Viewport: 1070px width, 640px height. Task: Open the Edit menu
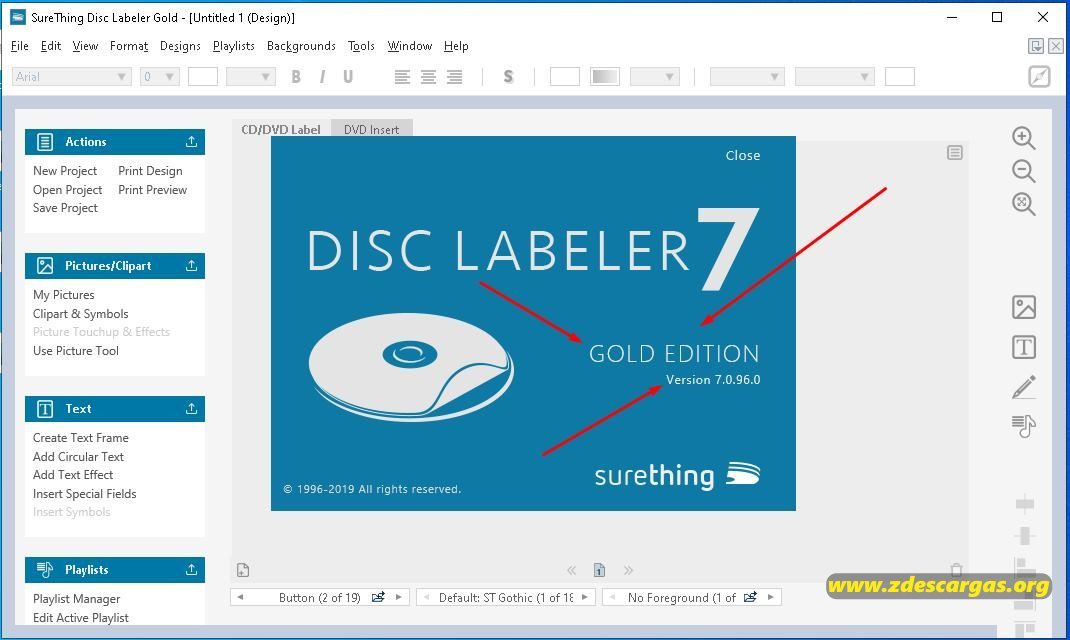pyautogui.click(x=50, y=46)
